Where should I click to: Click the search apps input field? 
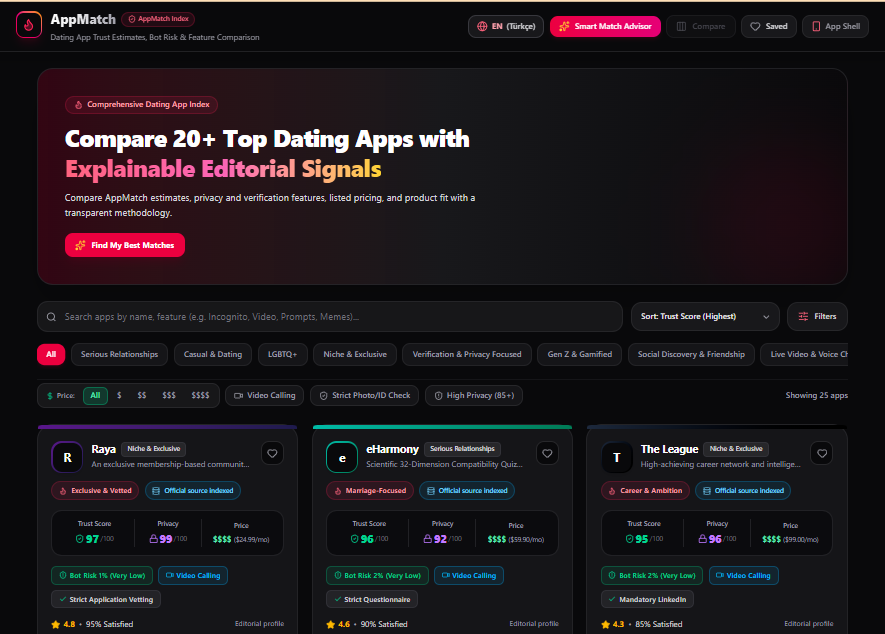coord(330,317)
